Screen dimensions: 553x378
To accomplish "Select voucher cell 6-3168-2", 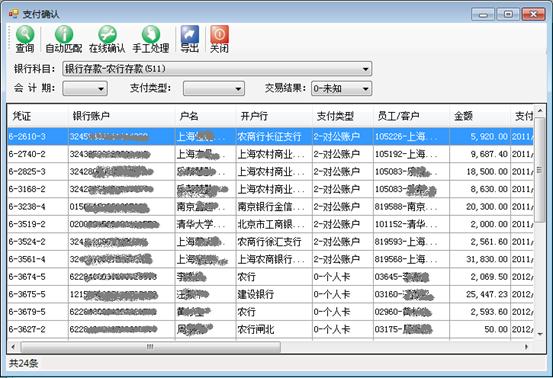I will (37, 189).
